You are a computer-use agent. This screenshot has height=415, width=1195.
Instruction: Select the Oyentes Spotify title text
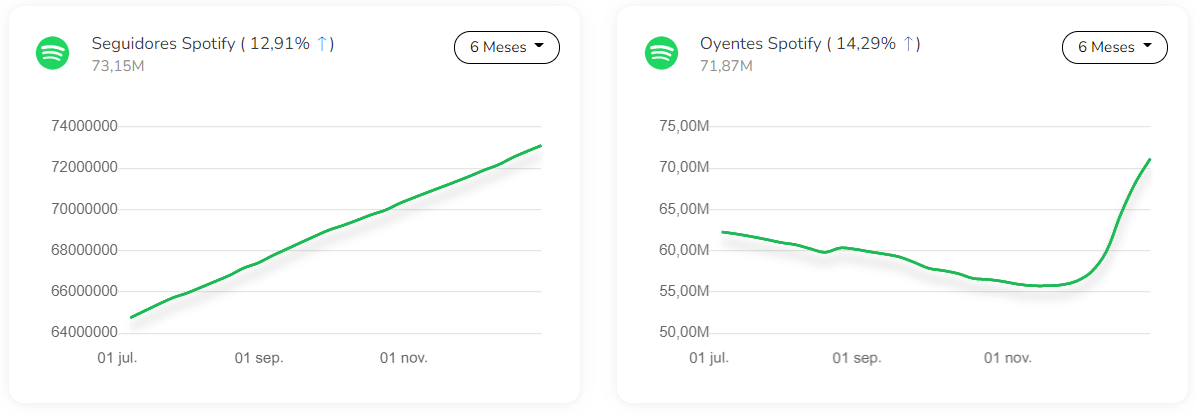[810, 44]
